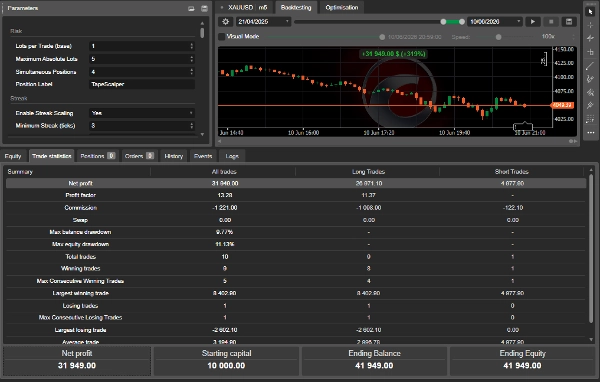Open the Events tab

(x=203, y=156)
